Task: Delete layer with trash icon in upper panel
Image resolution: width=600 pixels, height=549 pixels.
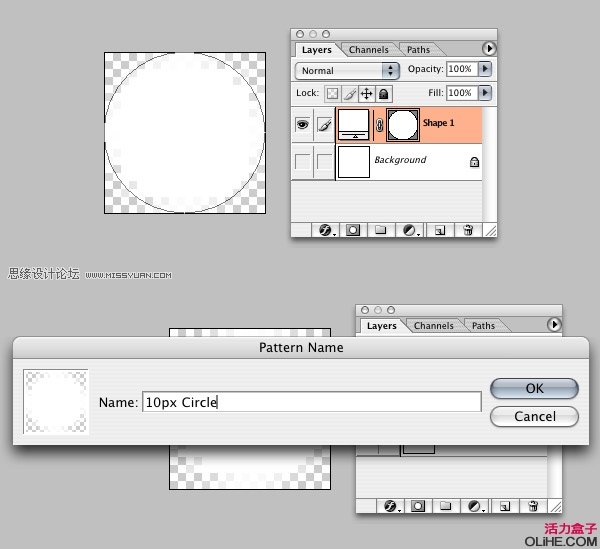Action: pyautogui.click(x=468, y=230)
